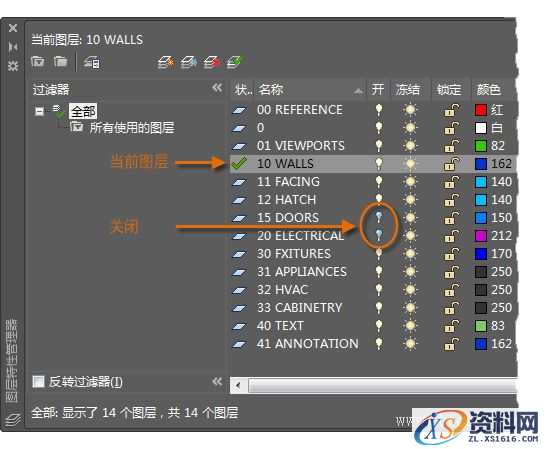Click freeze sun icon for 15 DOORS

[410, 218]
